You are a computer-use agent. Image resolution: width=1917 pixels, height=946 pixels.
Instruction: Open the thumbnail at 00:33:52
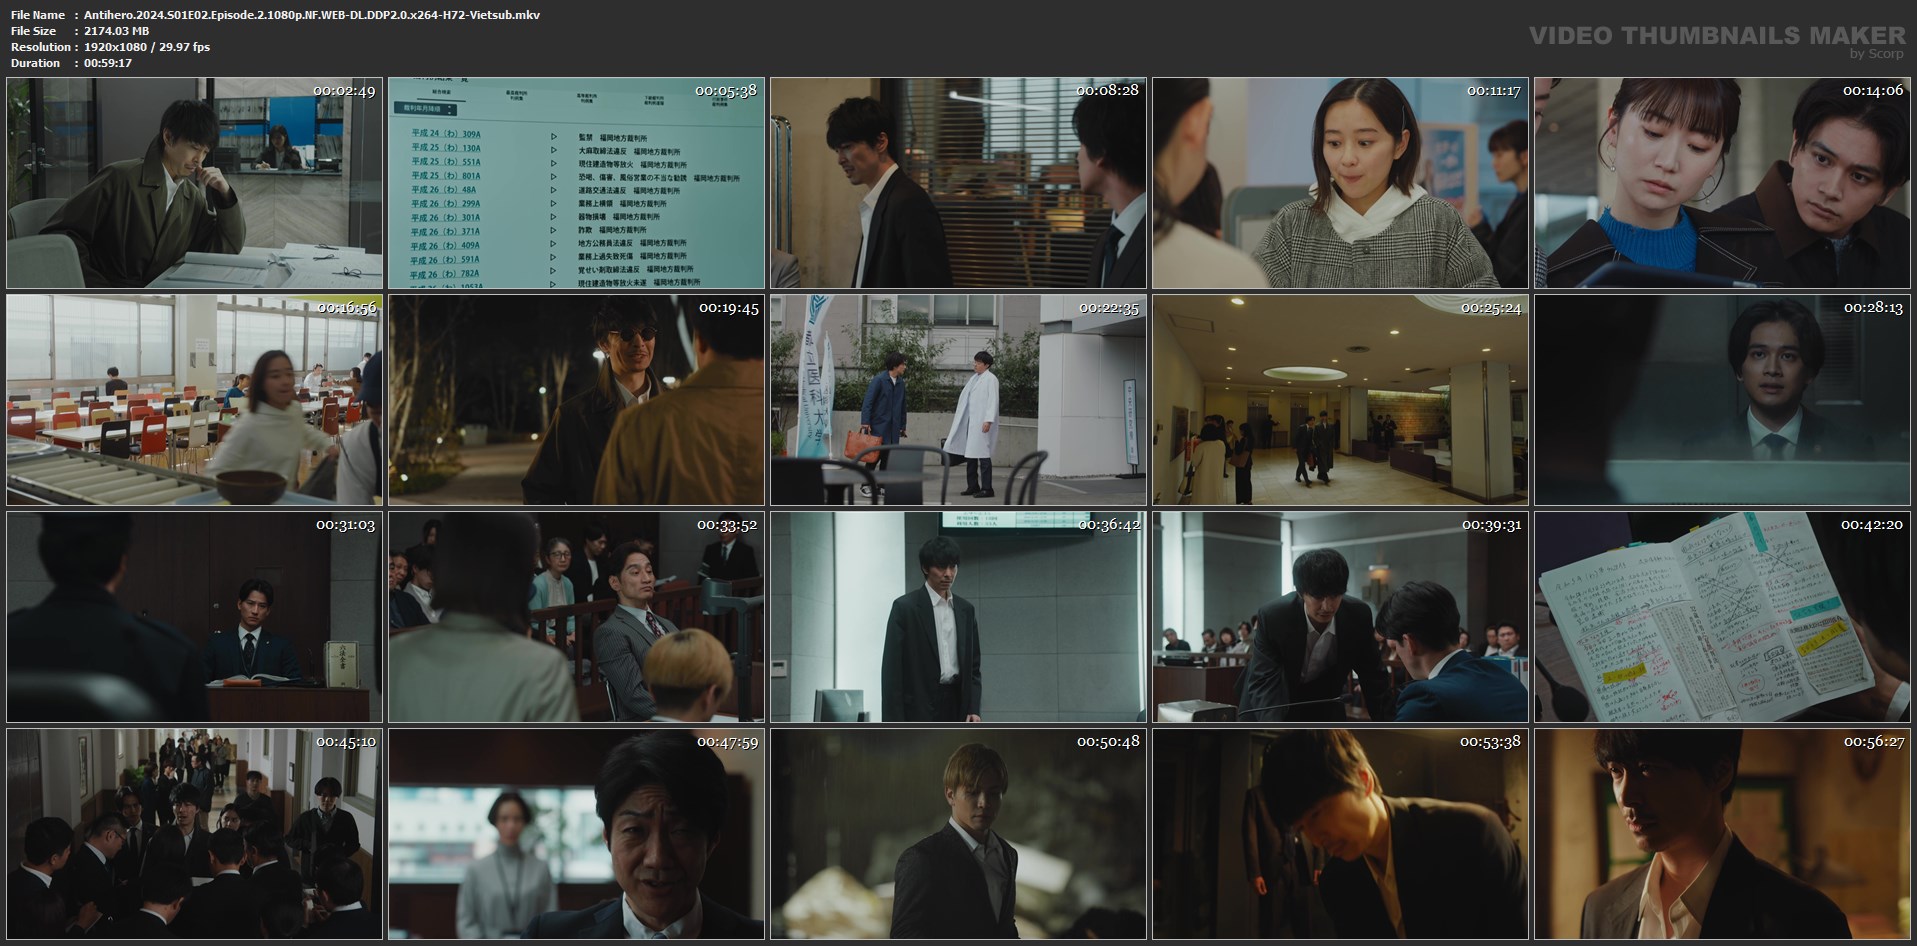576,617
